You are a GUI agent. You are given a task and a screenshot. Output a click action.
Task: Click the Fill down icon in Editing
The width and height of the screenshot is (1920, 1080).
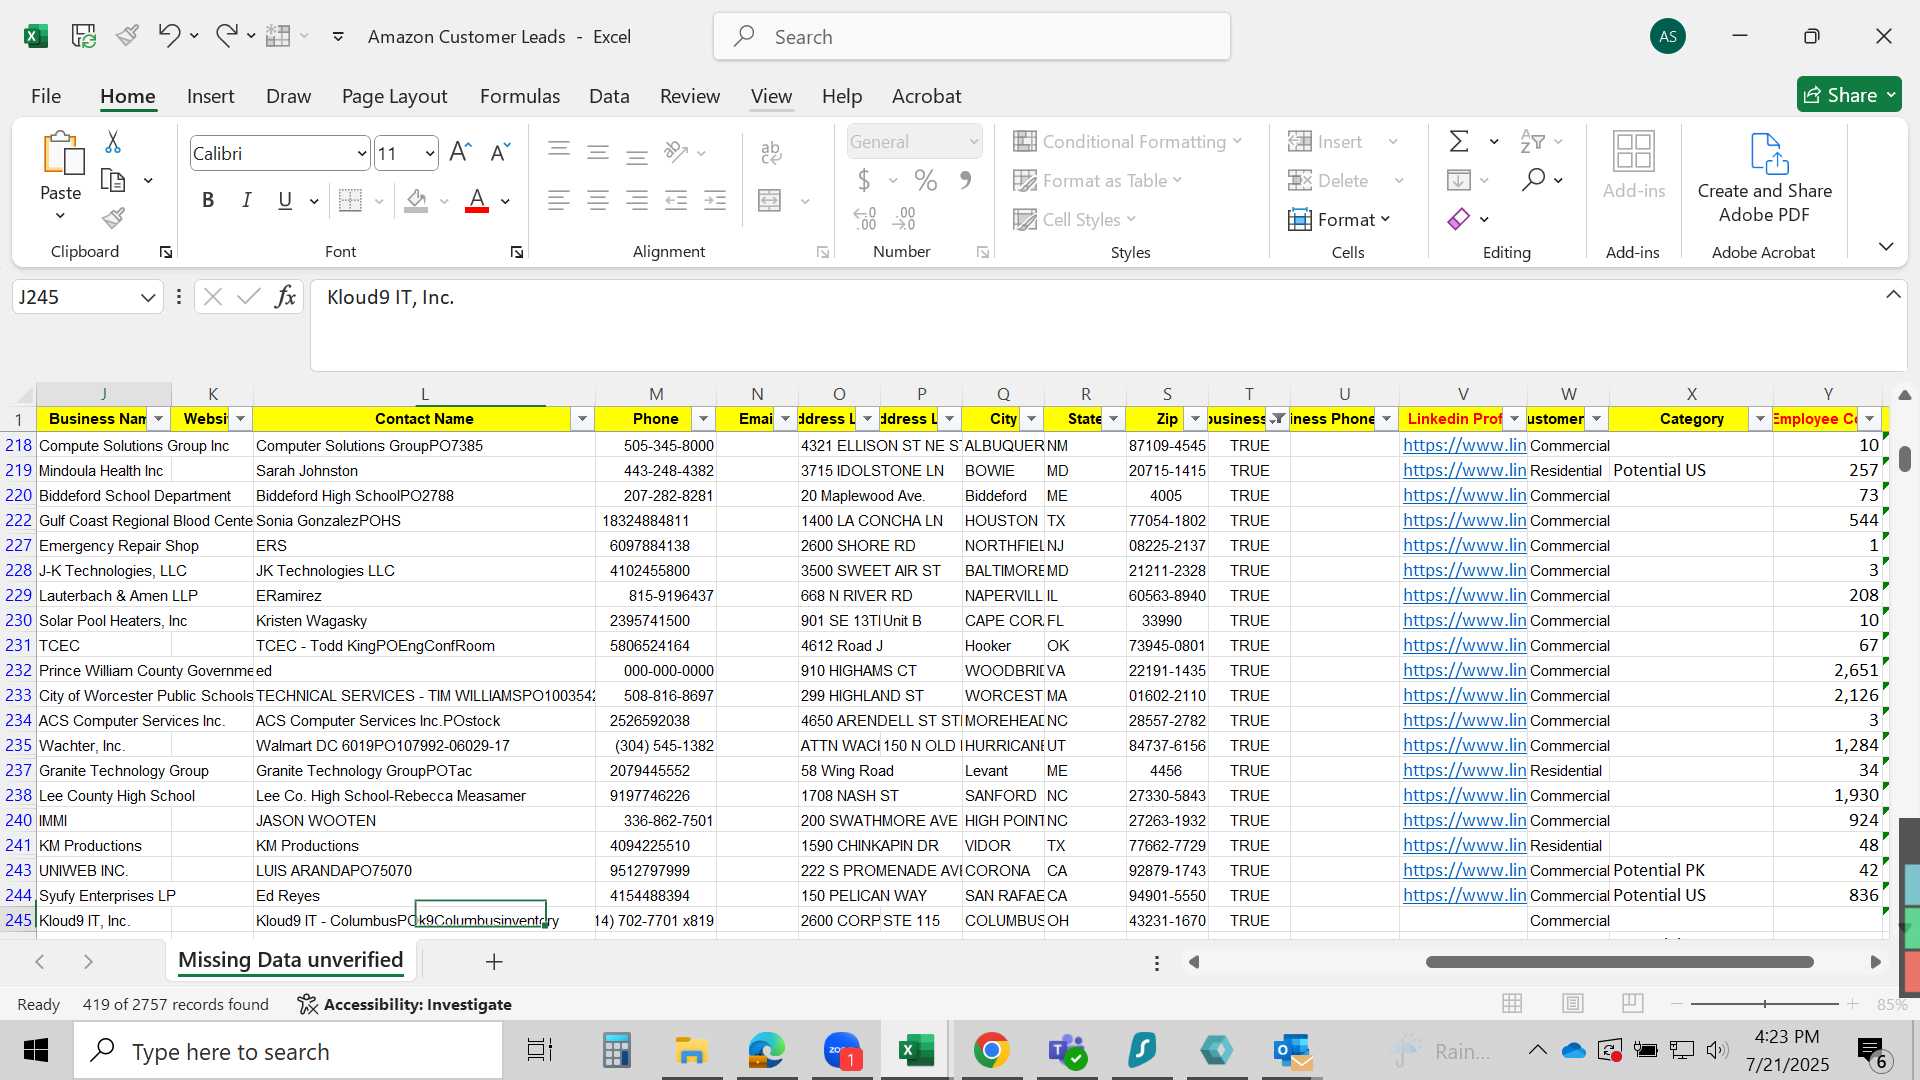pyautogui.click(x=1459, y=180)
